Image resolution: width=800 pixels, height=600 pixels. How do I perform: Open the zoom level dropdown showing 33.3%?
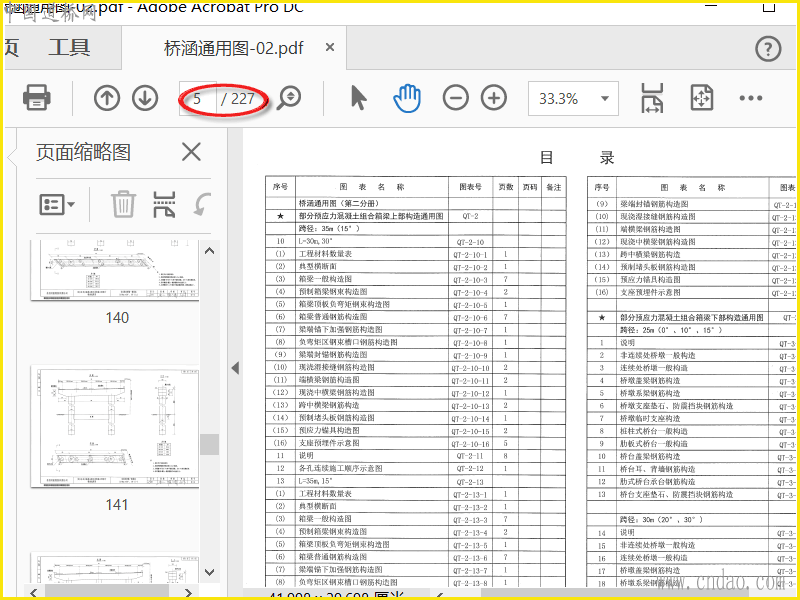pos(573,98)
